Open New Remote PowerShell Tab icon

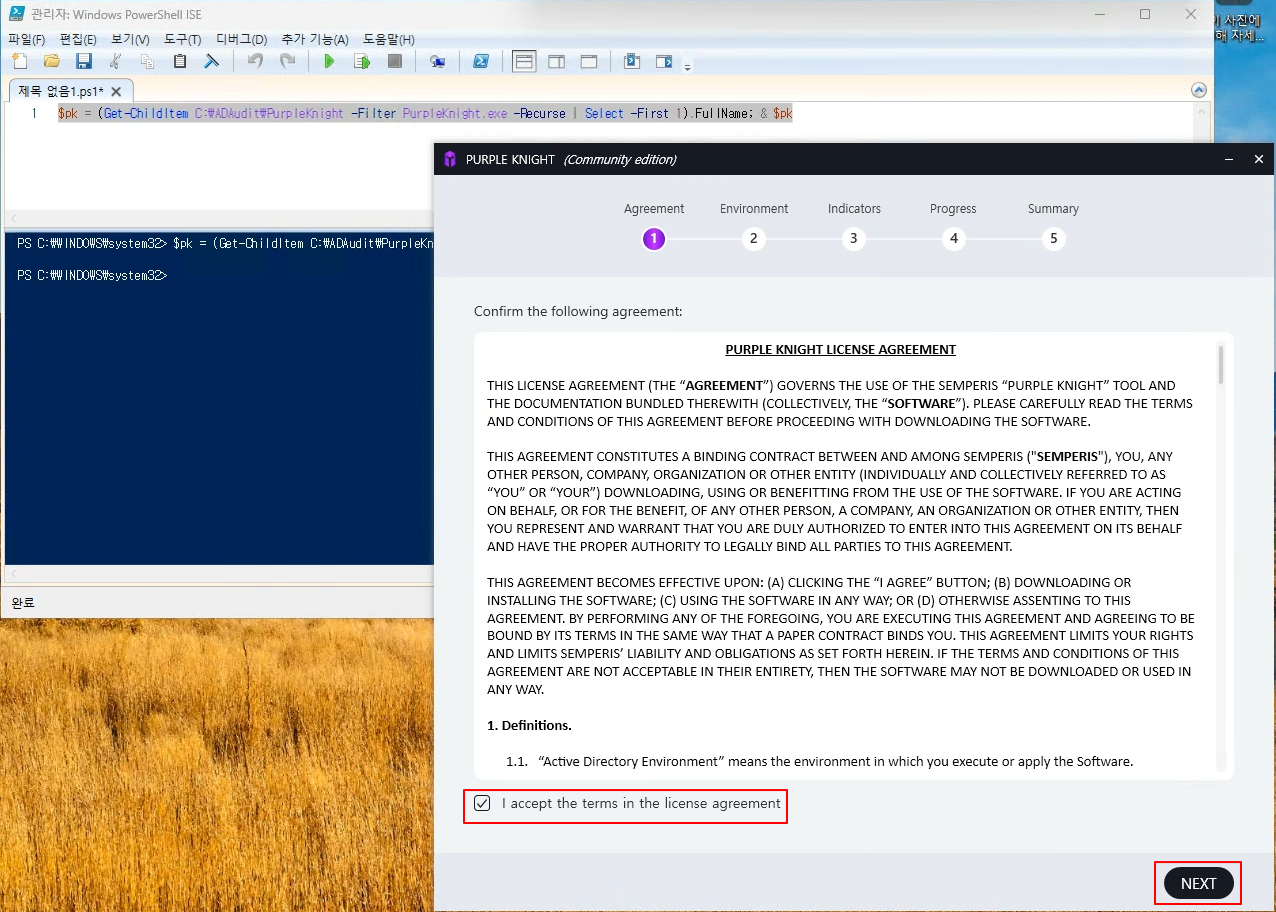tap(437, 61)
